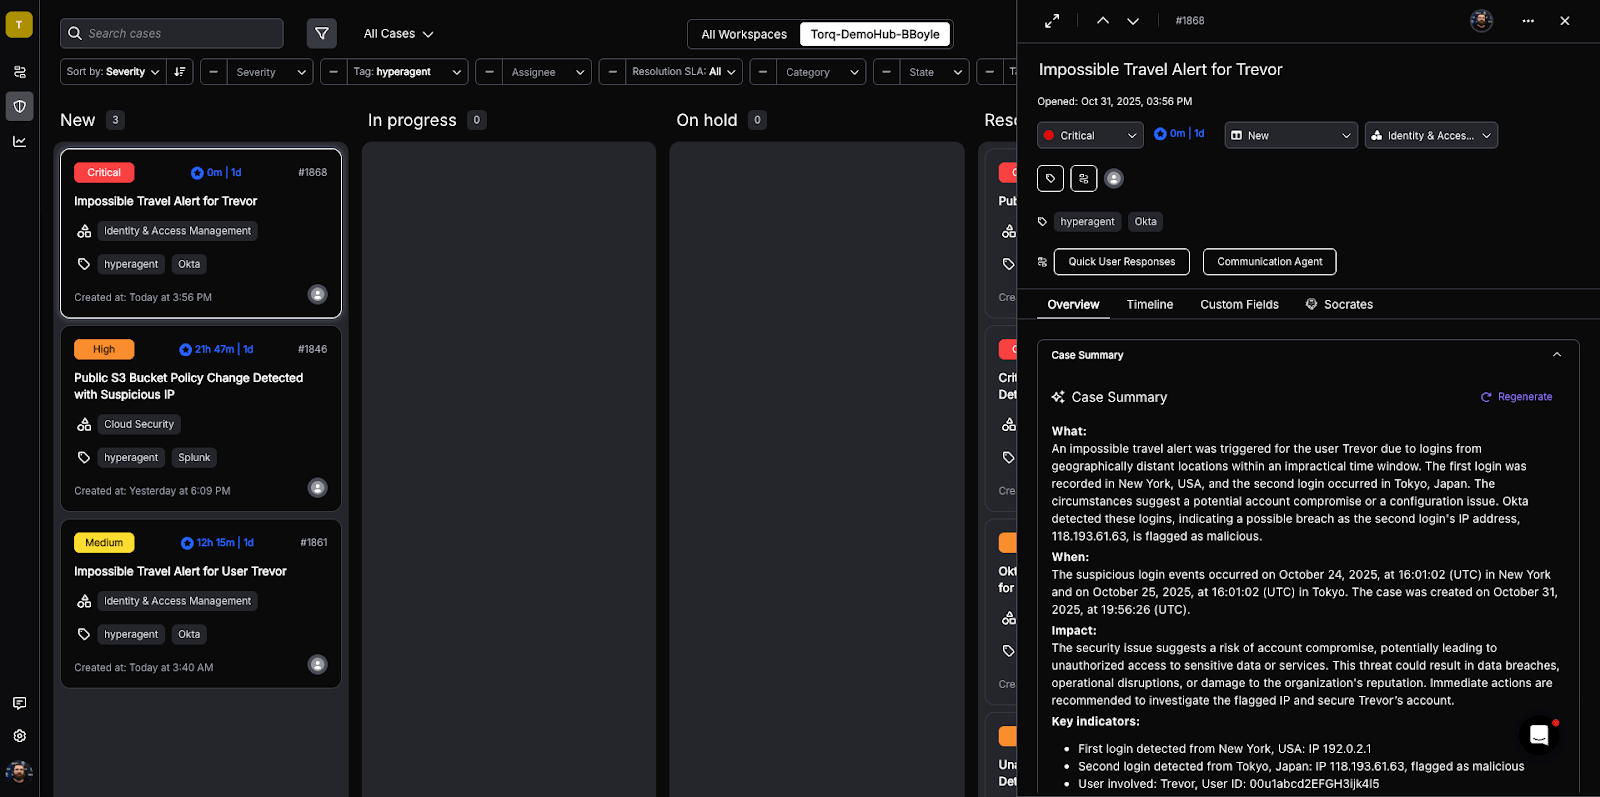Open the Tag: hyperagent dropdown
This screenshot has height=797, width=1600.
(408, 72)
